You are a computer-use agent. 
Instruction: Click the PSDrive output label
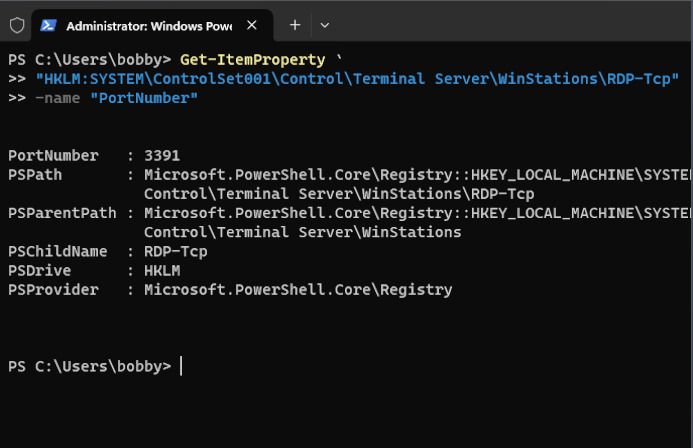pyautogui.click(x=39, y=270)
